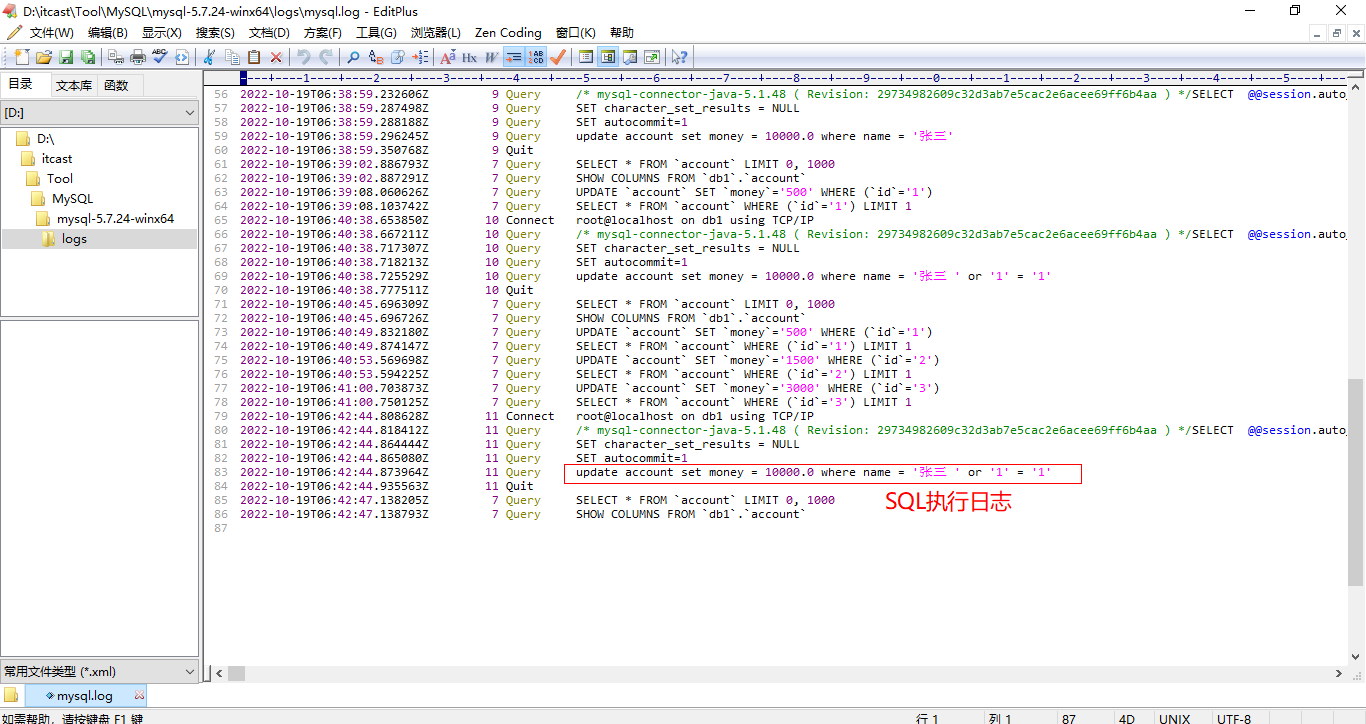Switch to the 函数 sidebar tab

pos(116,85)
